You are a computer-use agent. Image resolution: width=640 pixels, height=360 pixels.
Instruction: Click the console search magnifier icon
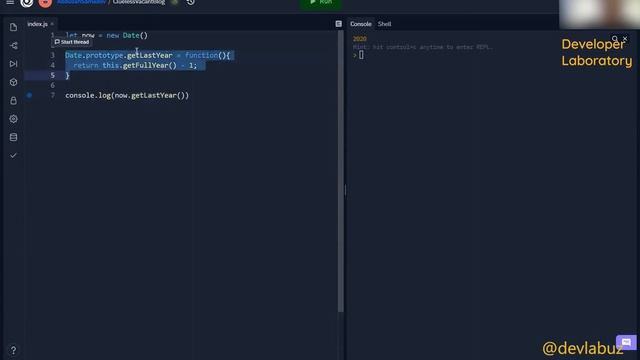tap(615, 39)
